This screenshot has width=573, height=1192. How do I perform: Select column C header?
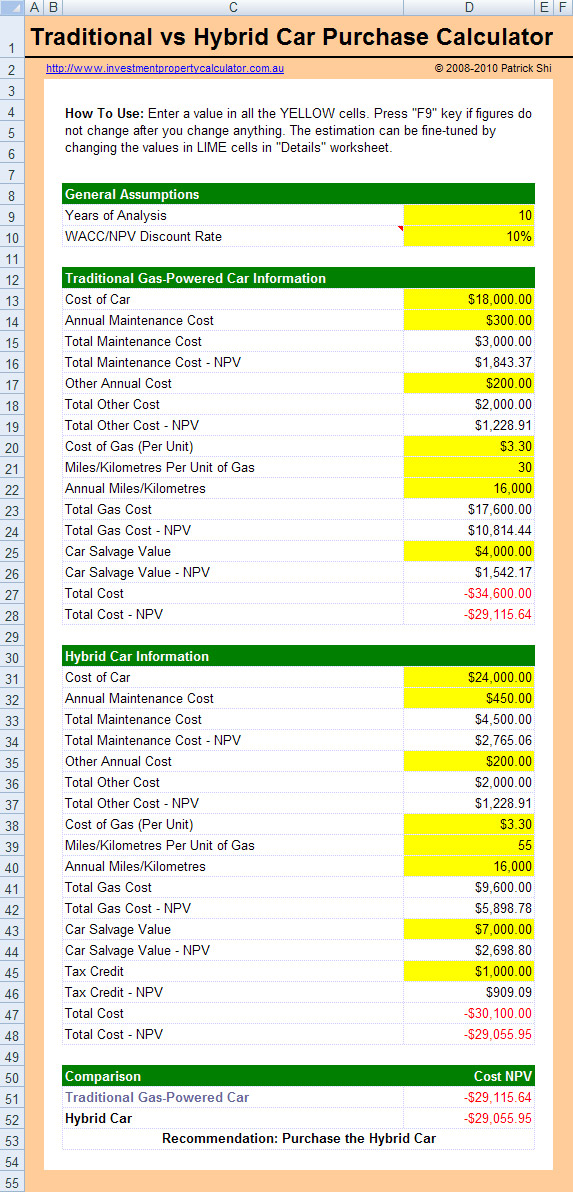point(233,7)
